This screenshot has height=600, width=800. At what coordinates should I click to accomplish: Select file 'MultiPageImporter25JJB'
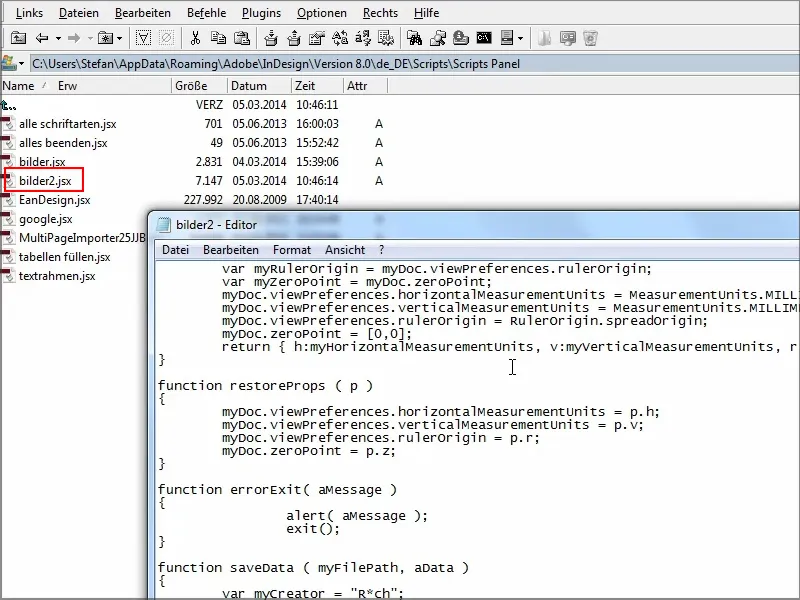(82, 238)
